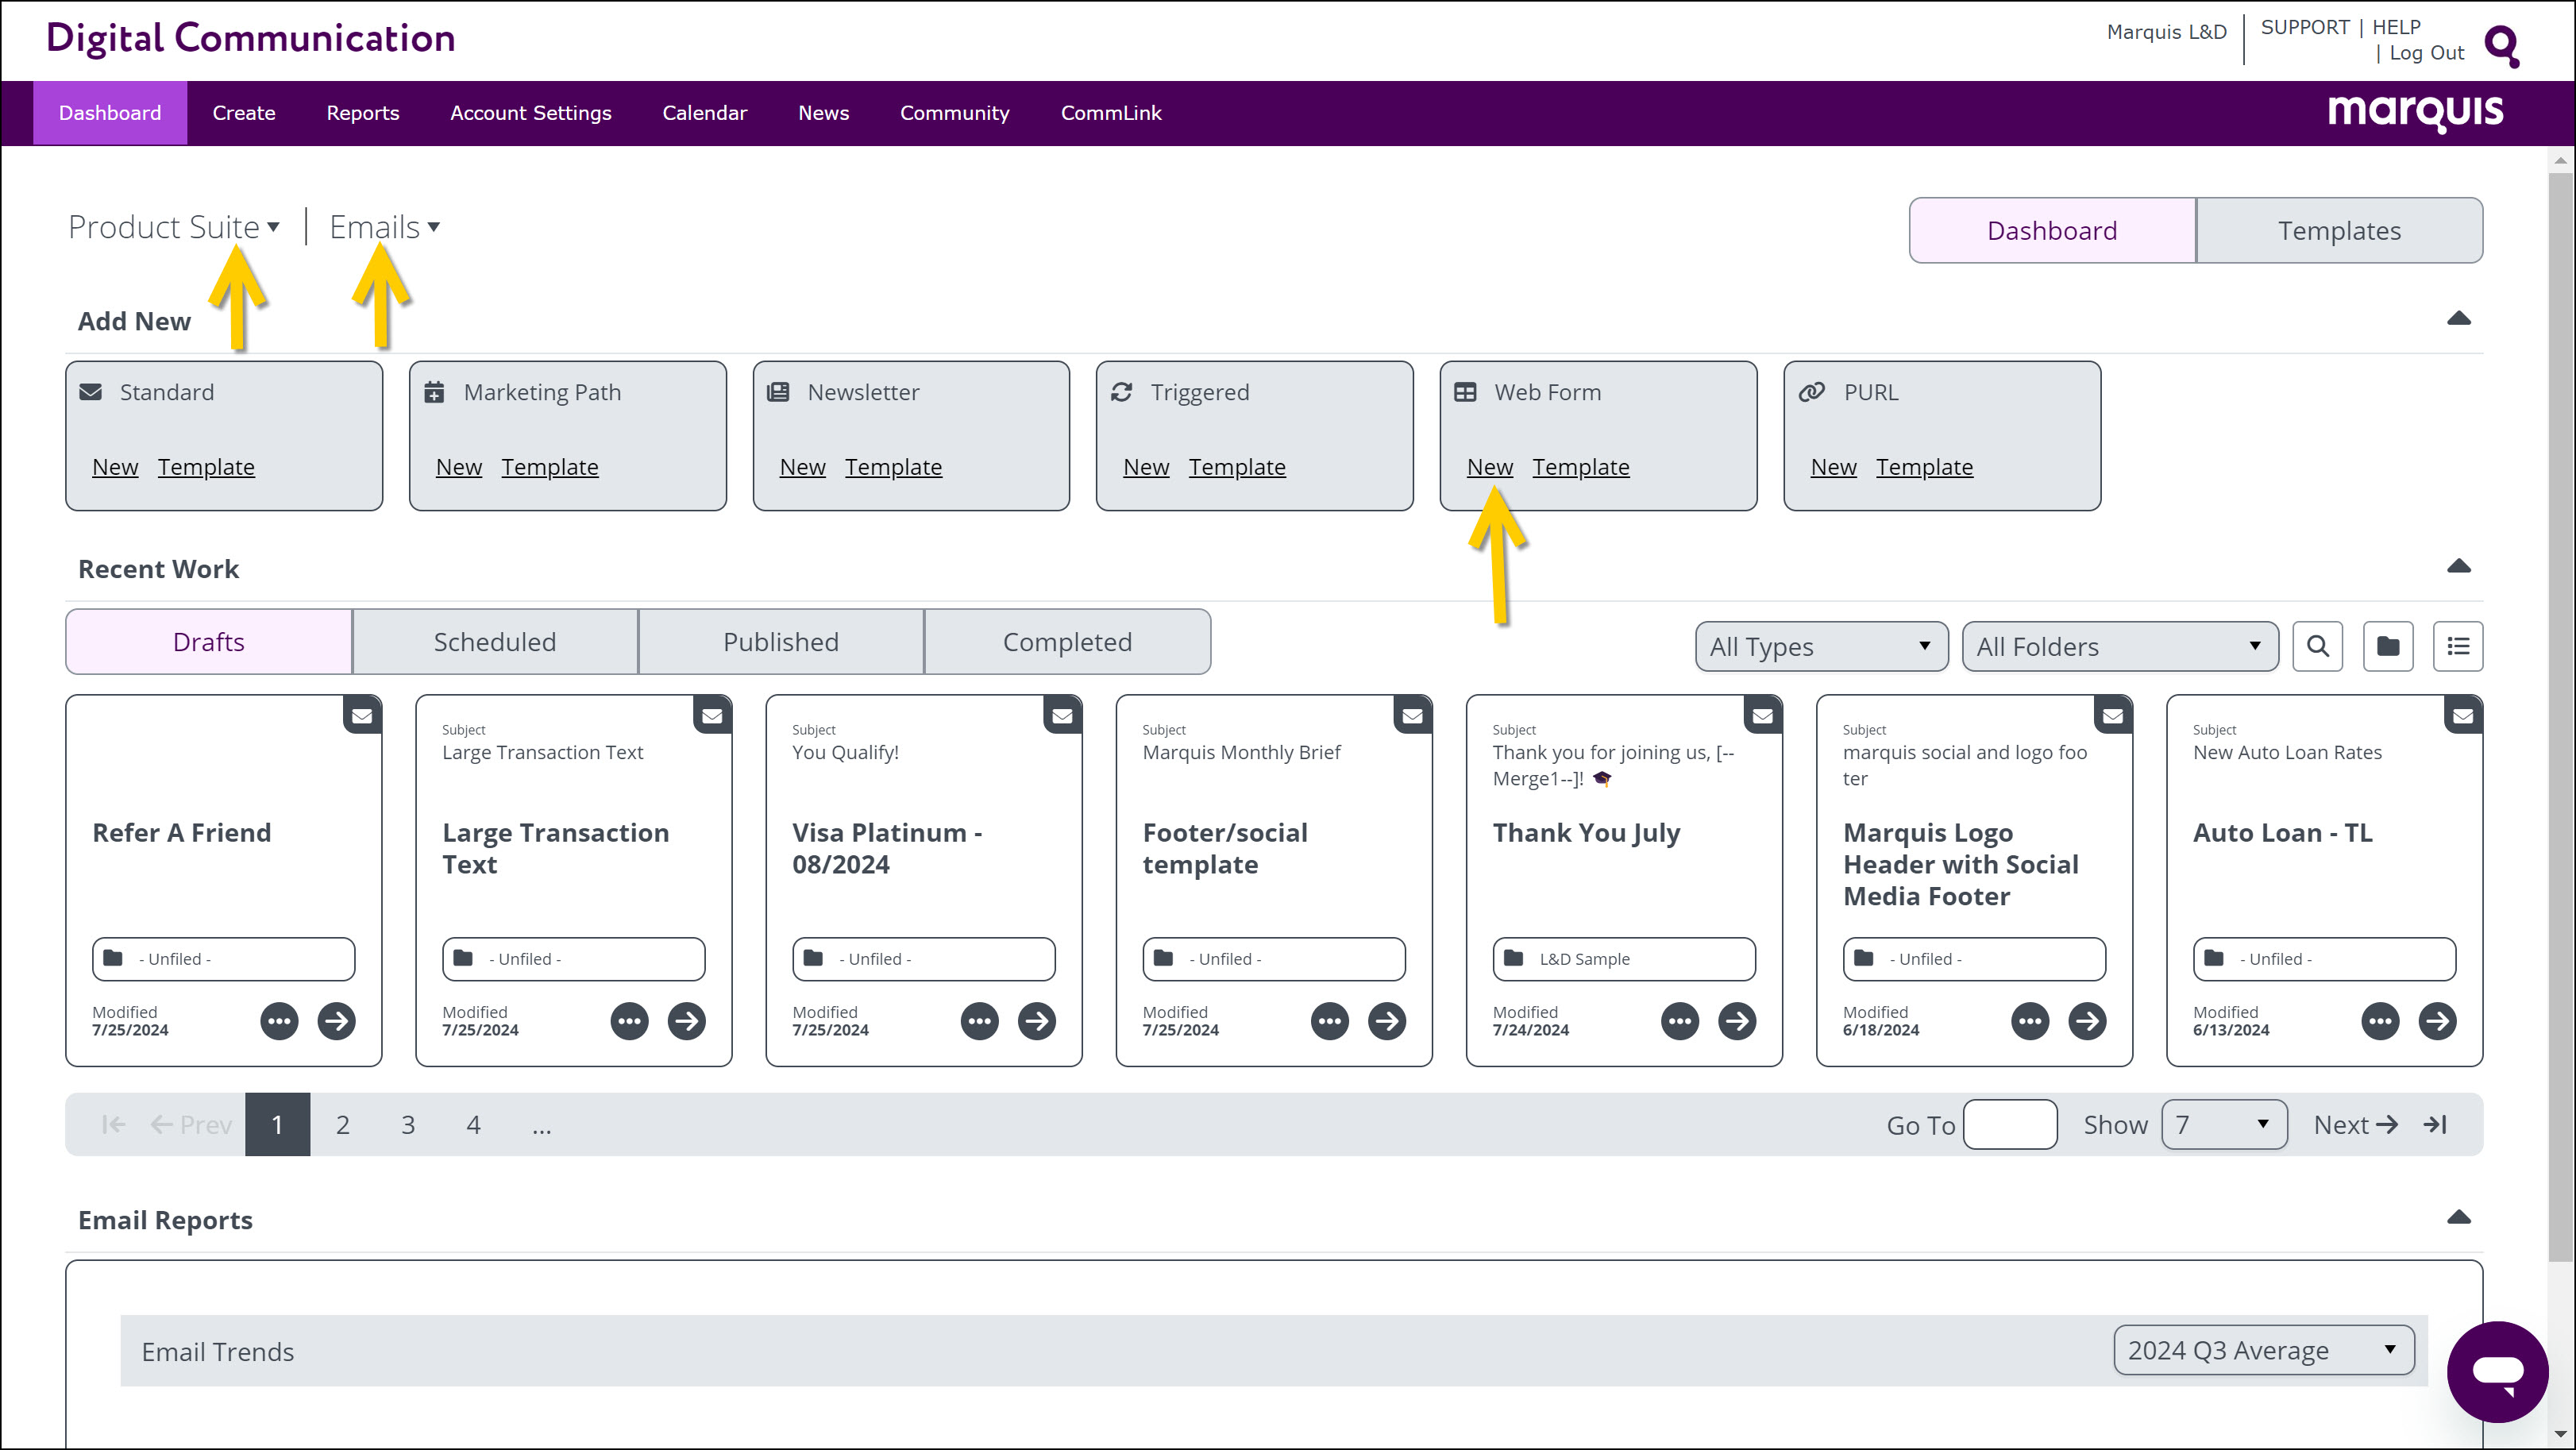Click New under Web Form

click(1490, 467)
